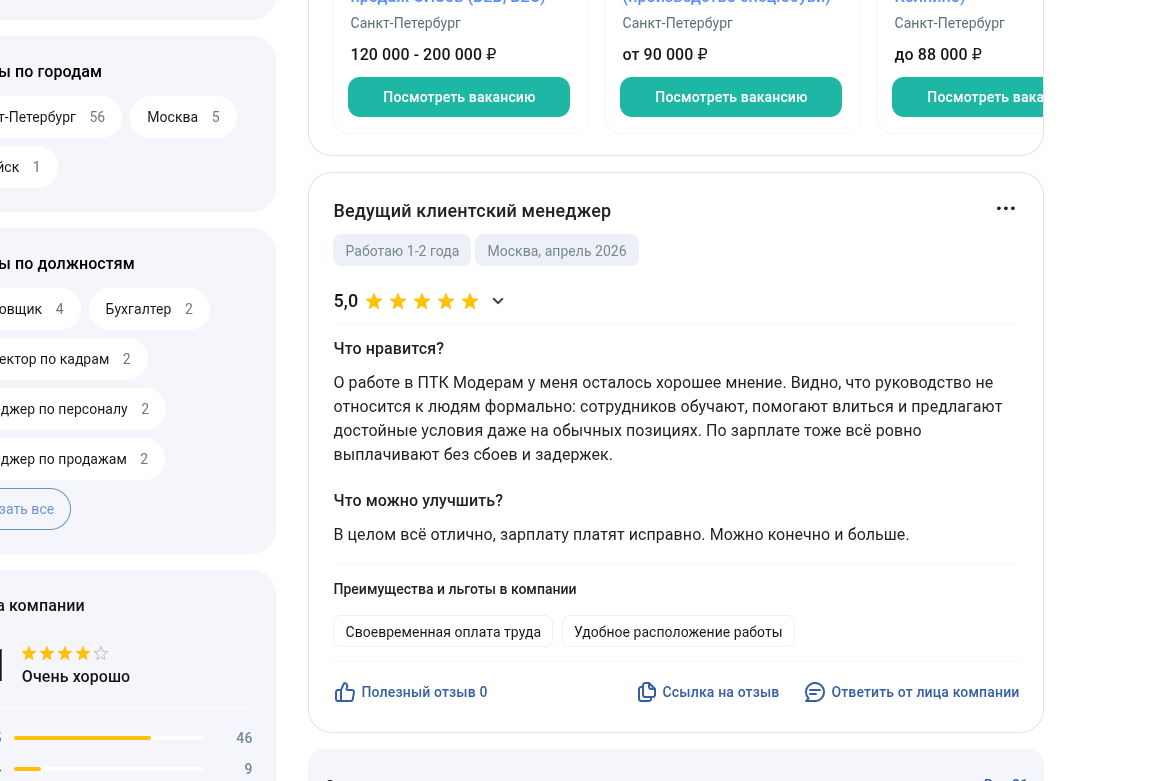
Task: Expand the full positions list filter
Action: tap(30, 509)
